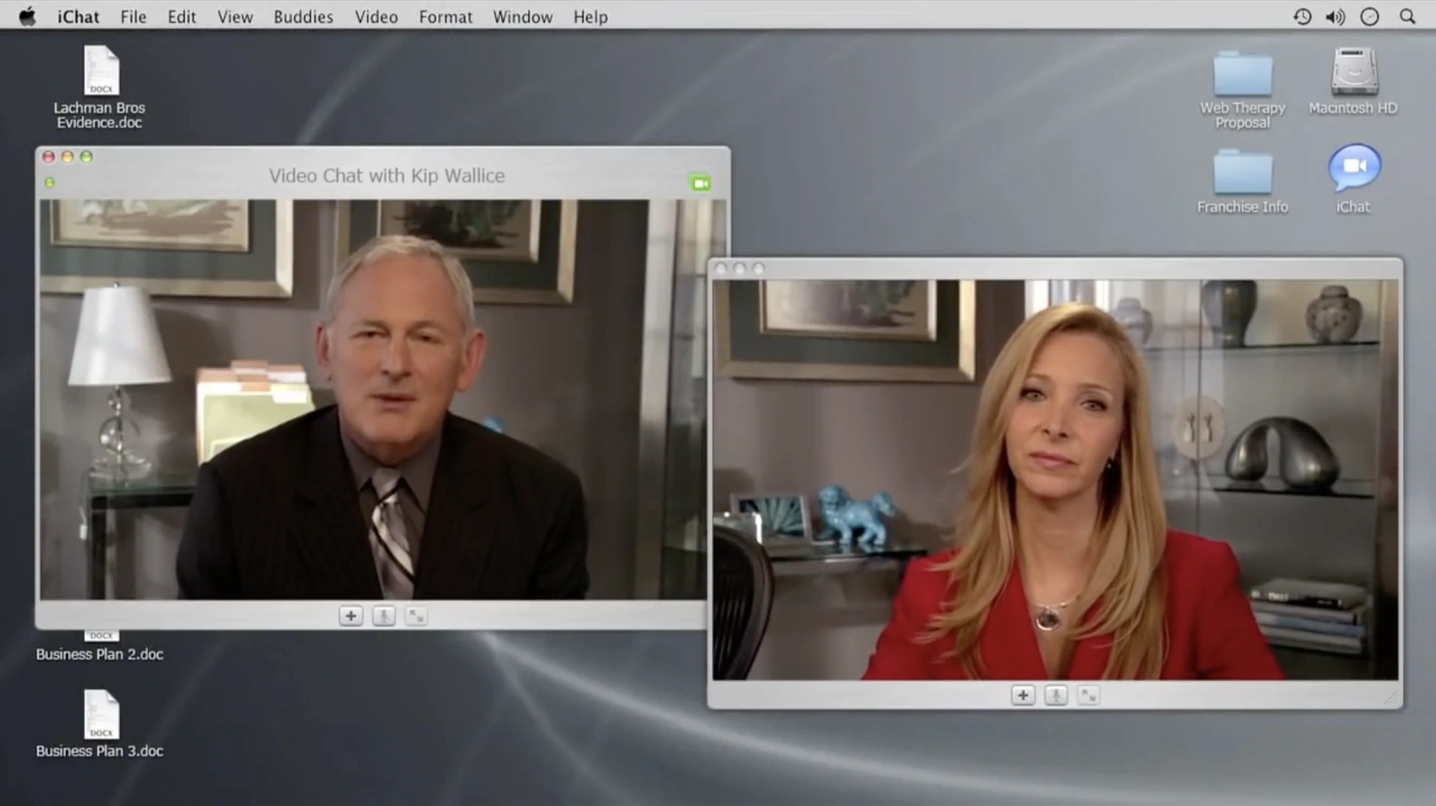This screenshot has width=1436, height=806.
Task: Click the resize grip of the blonde woman's window
Action: coord(1391,699)
